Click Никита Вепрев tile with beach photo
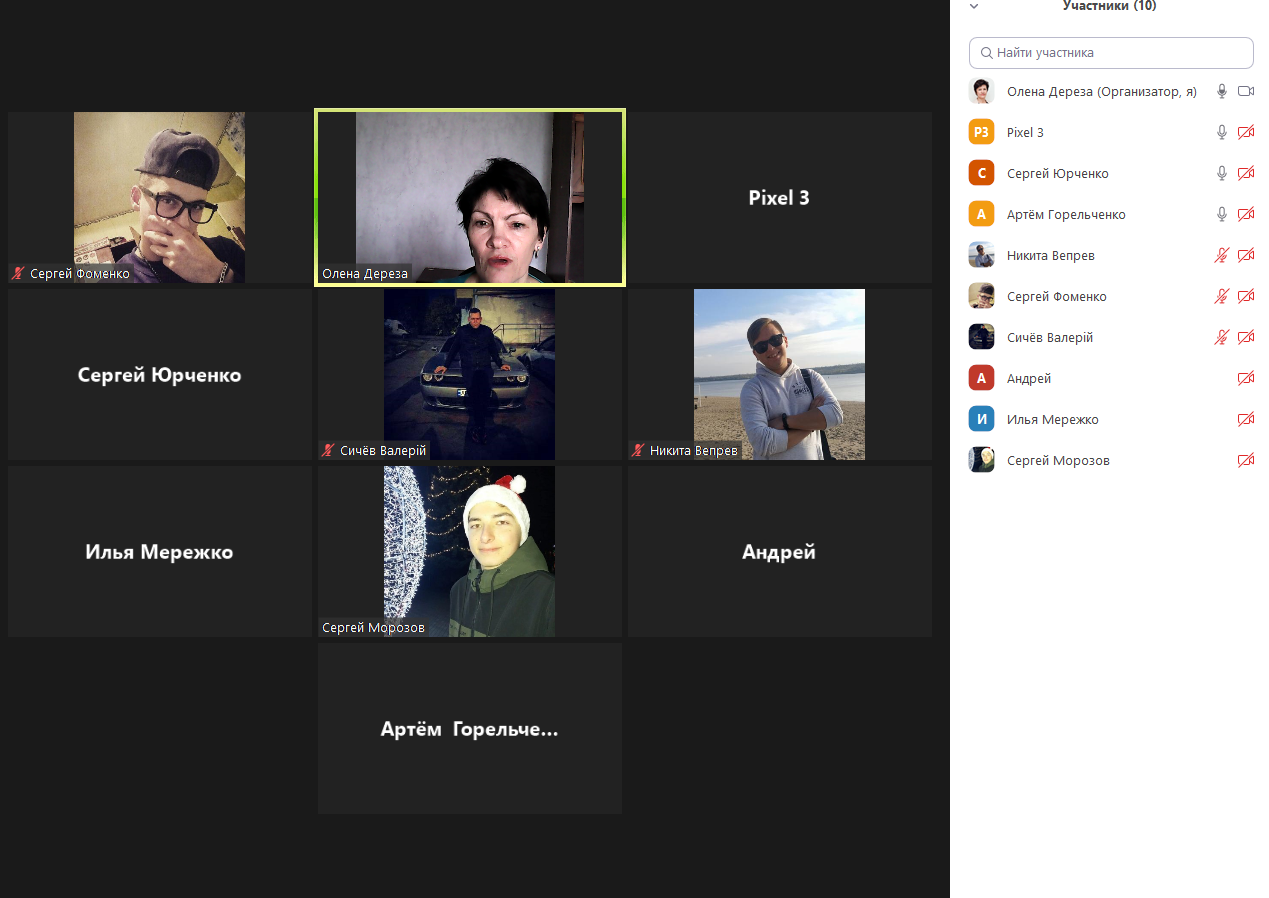1269x898 pixels. pos(780,375)
